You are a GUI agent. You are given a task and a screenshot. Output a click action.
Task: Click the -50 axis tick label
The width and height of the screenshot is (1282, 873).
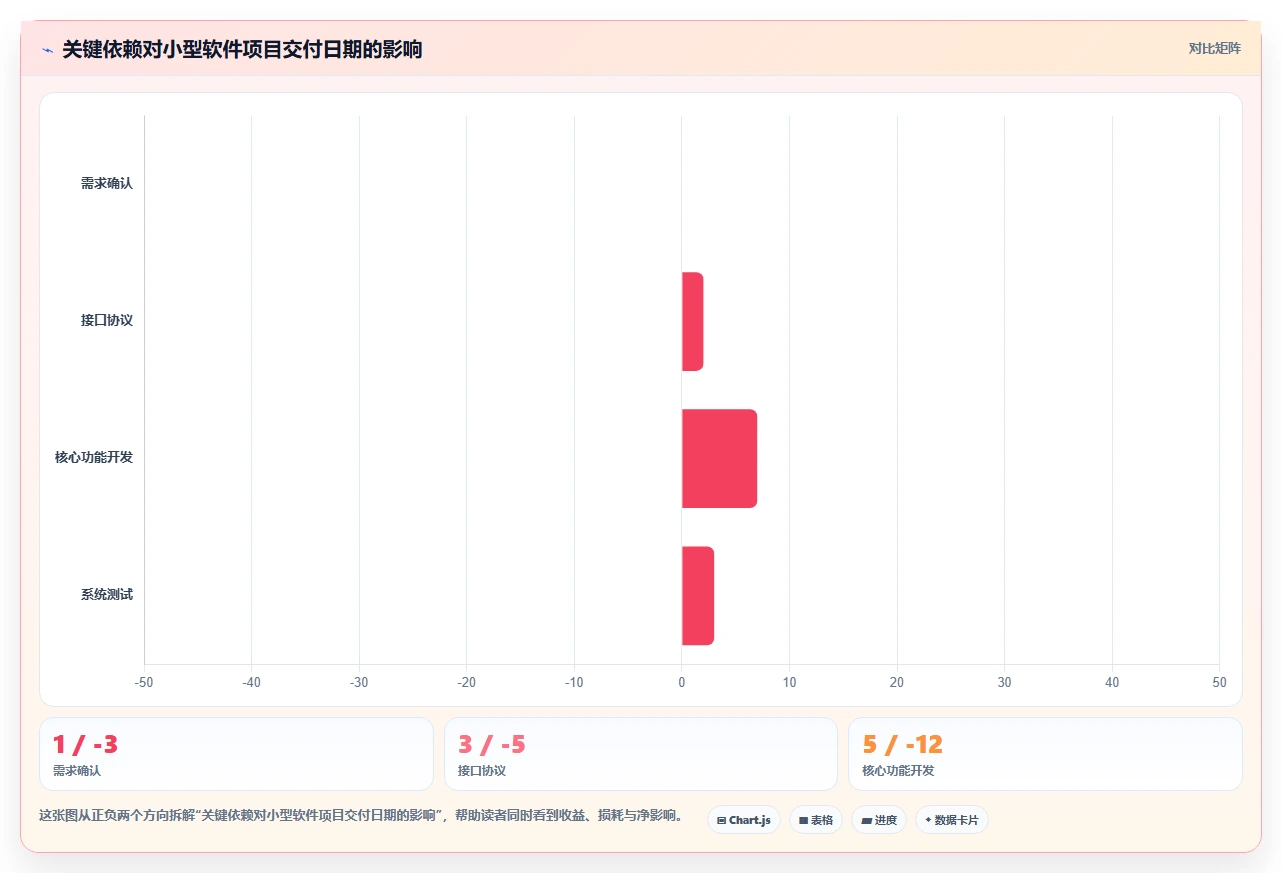point(144,682)
